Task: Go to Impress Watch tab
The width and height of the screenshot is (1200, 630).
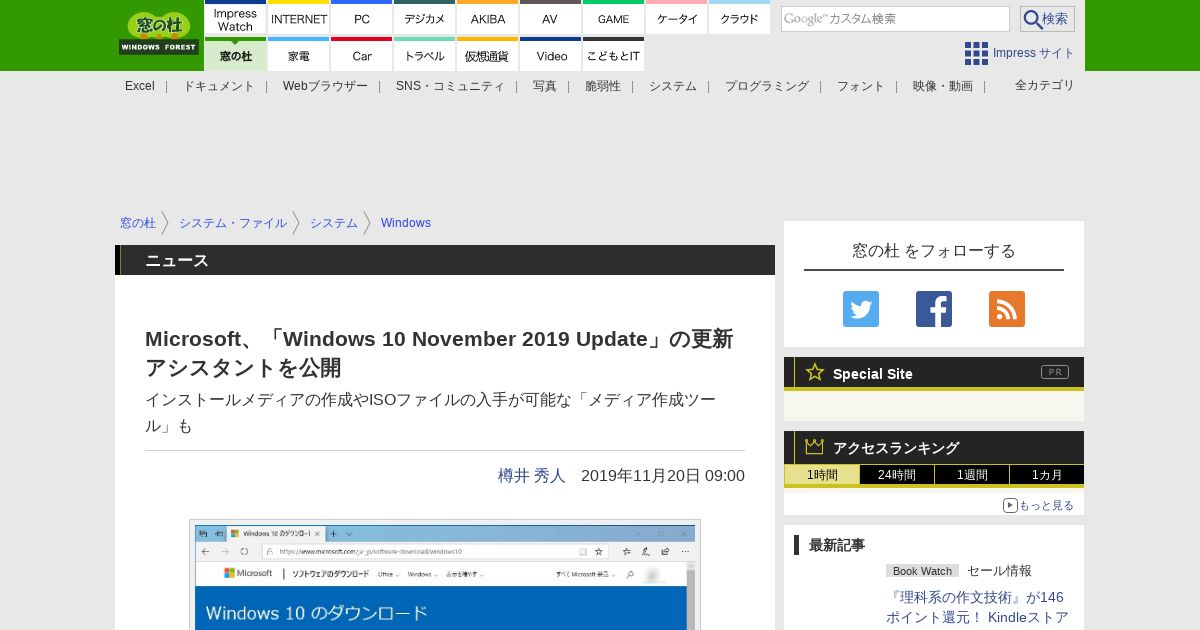Action: point(235,18)
